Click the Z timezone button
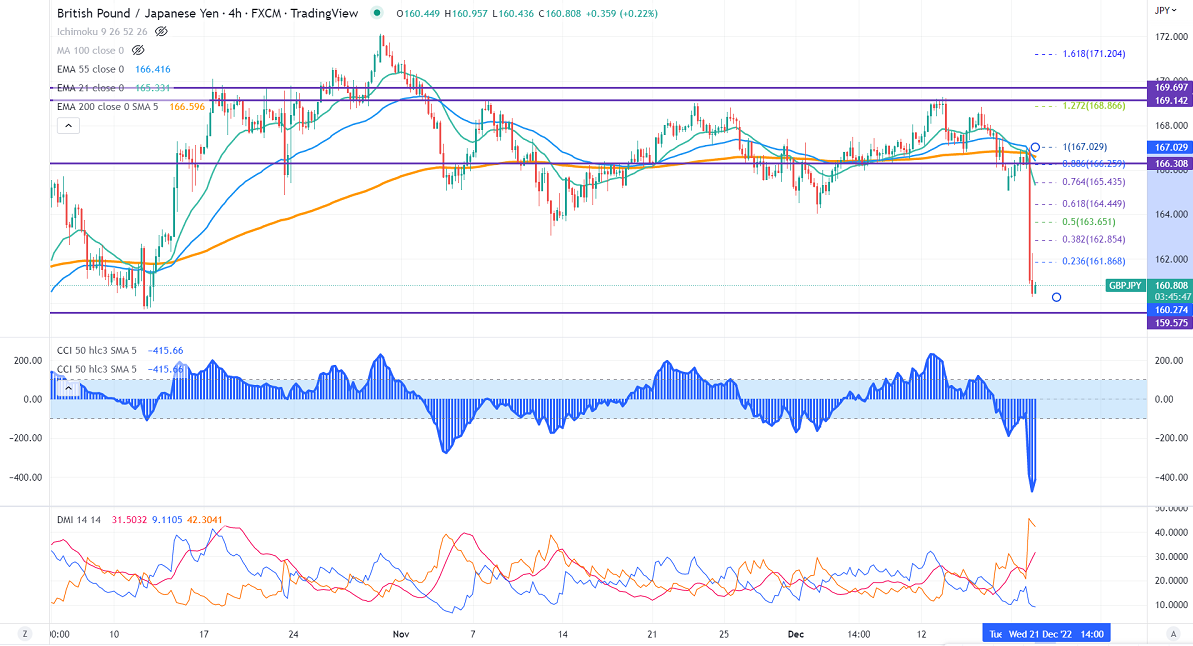1193x646 pixels. tap(25, 633)
